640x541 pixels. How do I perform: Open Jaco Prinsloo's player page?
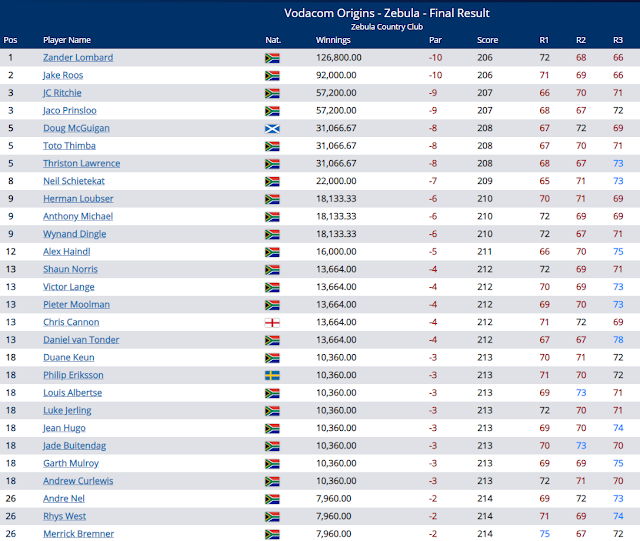pos(70,110)
